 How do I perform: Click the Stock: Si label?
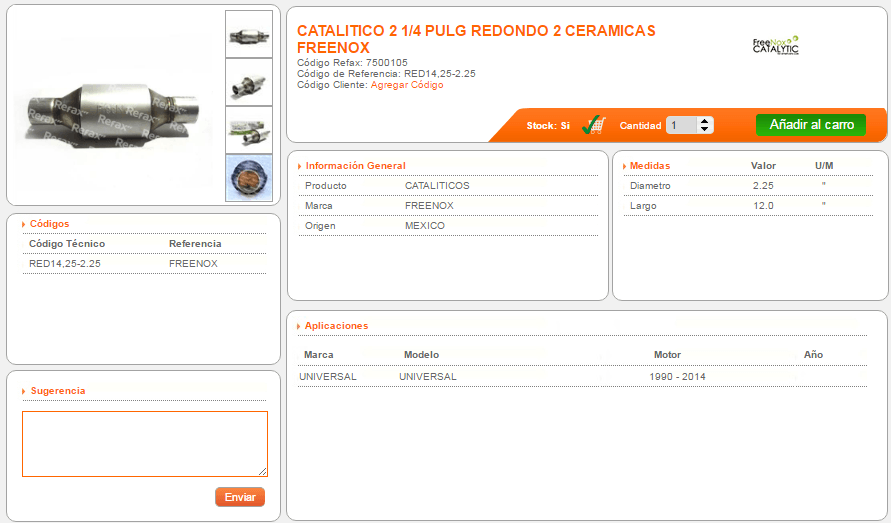(x=548, y=126)
